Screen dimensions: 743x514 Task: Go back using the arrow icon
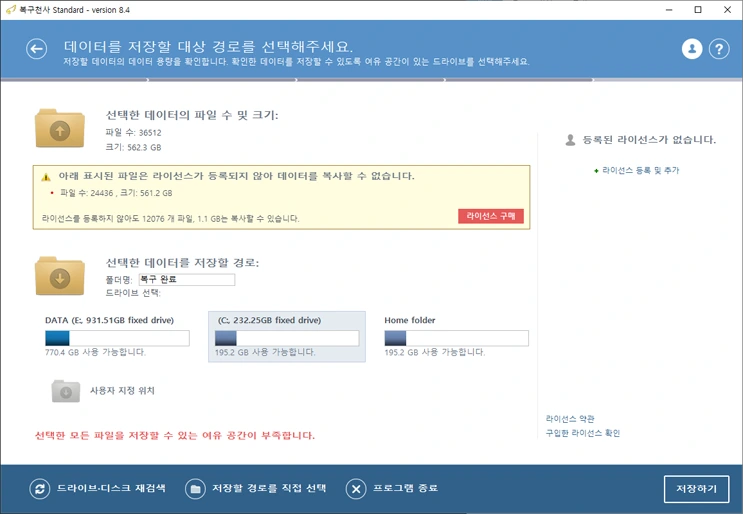[x=36, y=49]
